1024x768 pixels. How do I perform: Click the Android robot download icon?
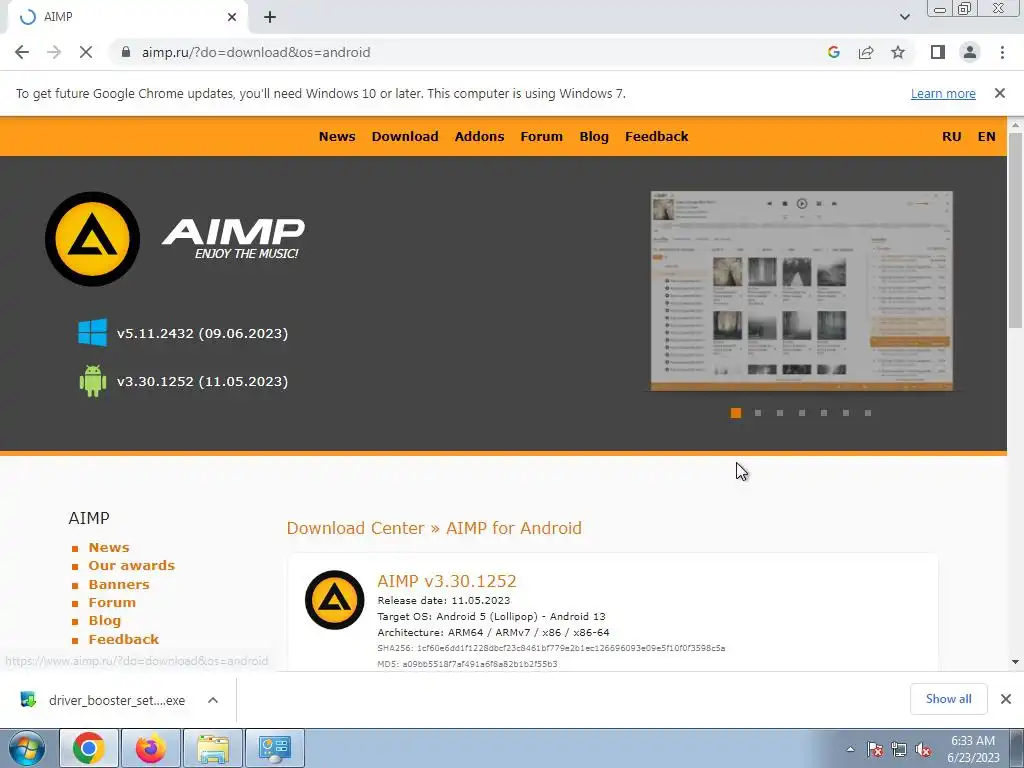pyautogui.click(x=93, y=381)
